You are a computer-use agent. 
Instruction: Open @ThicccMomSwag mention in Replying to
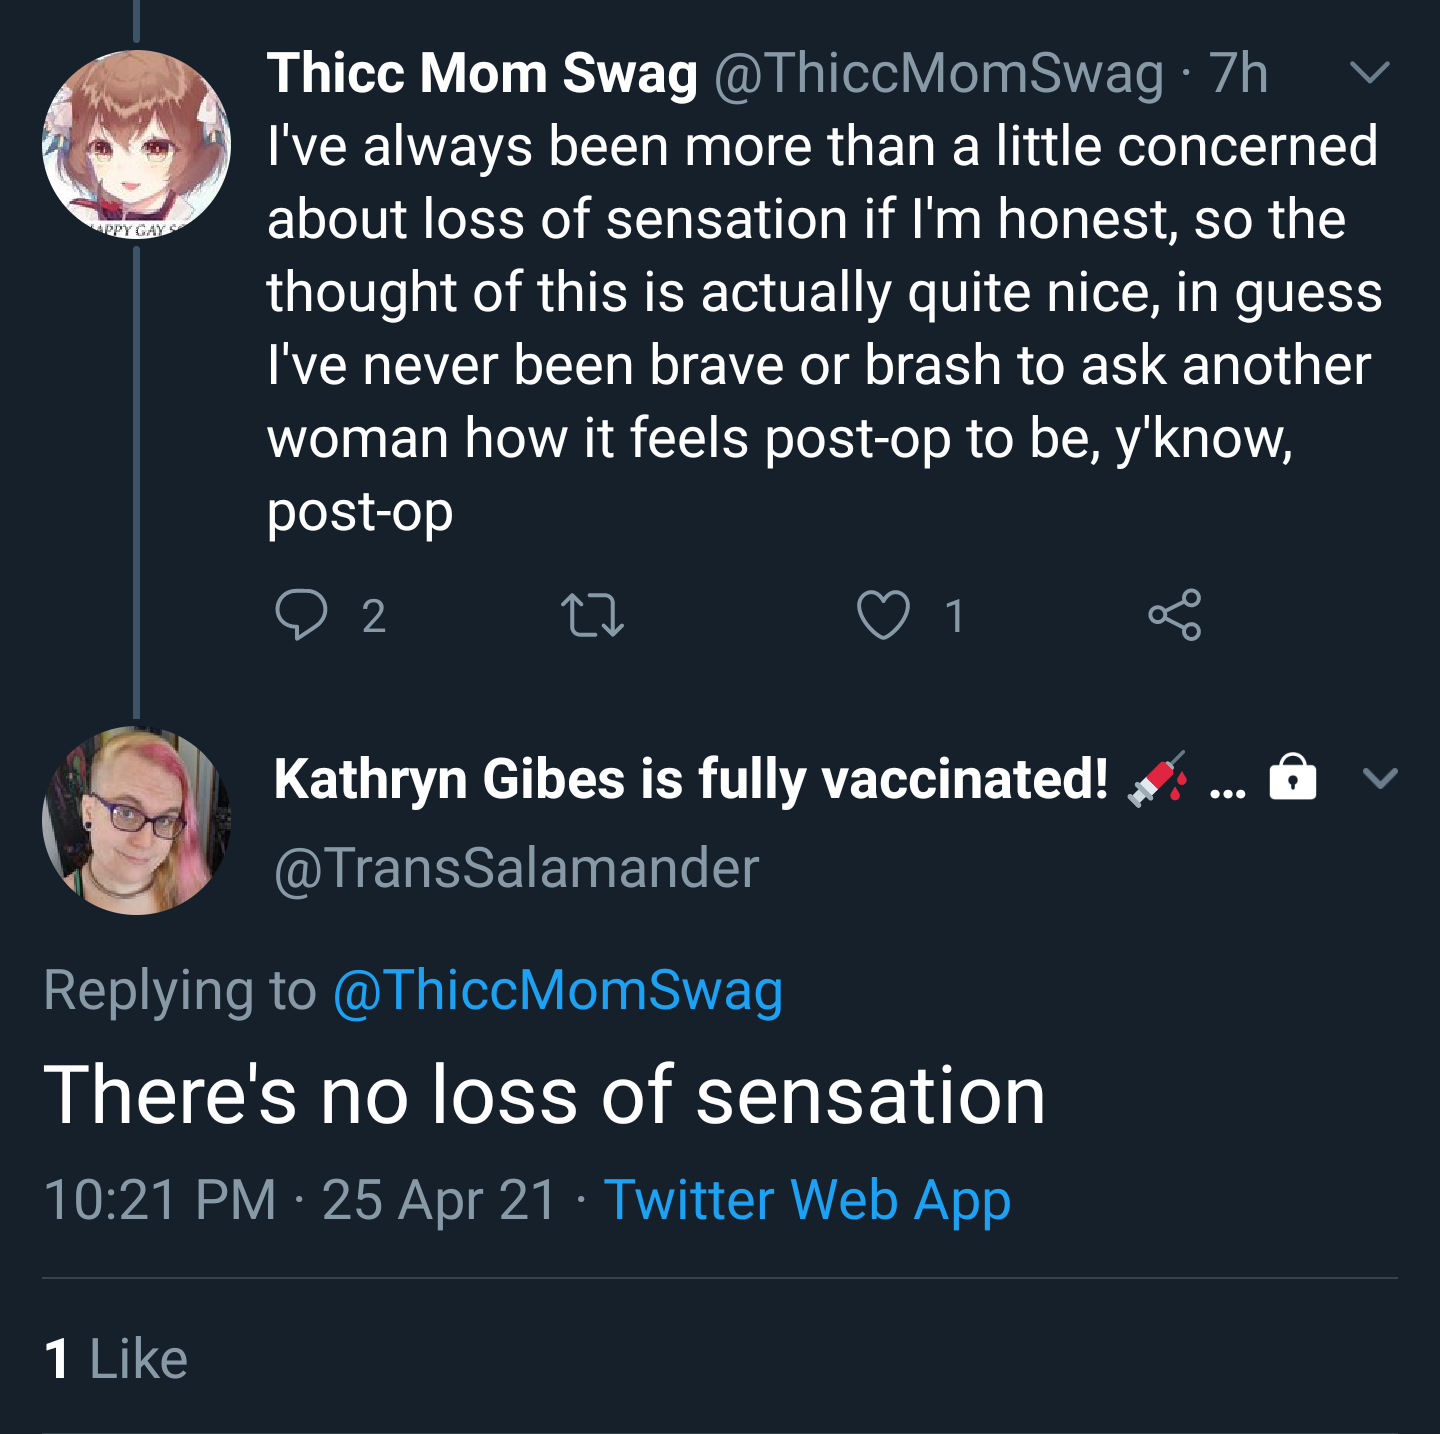coord(558,990)
